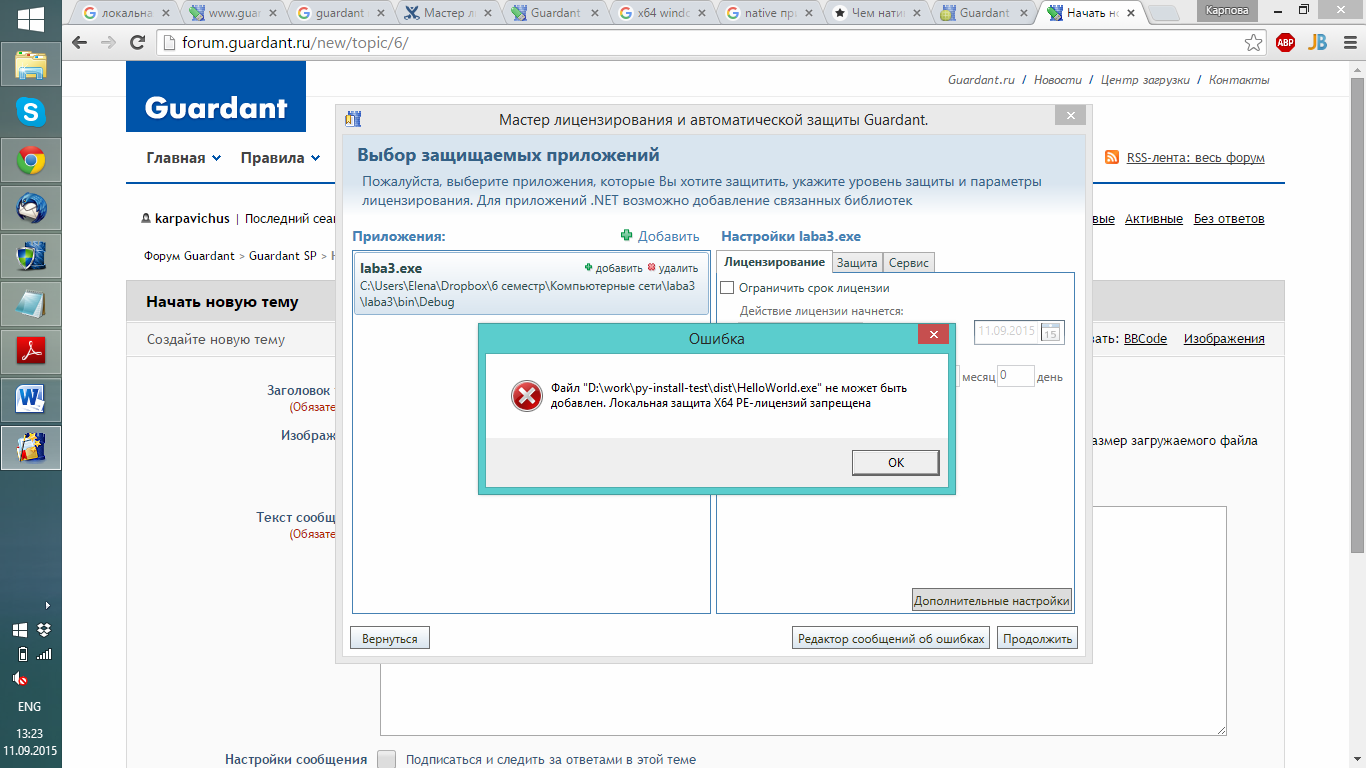The width and height of the screenshot is (1366, 768).
Task: Click the RSS feed orange icon
Action: (1112, 158)
